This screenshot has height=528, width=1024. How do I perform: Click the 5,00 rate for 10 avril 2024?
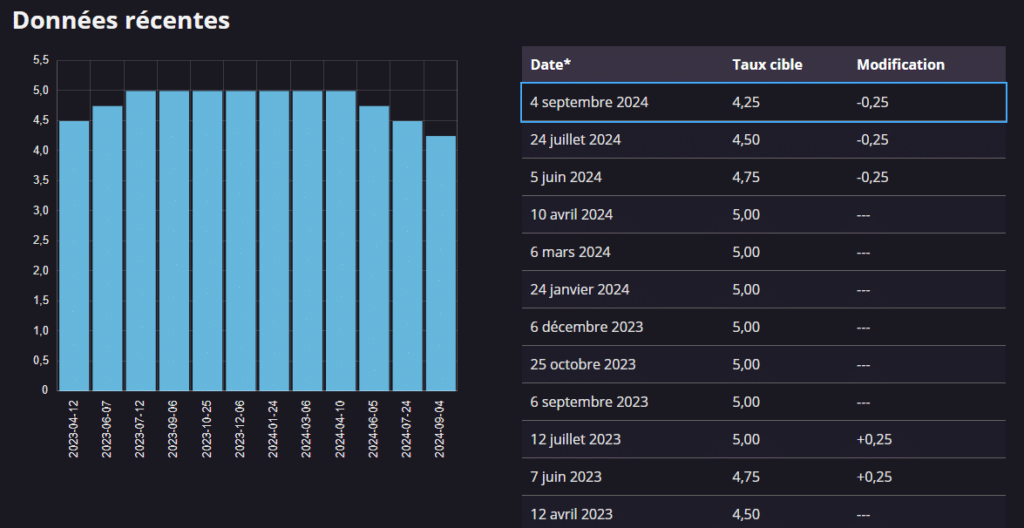point(746,214)
